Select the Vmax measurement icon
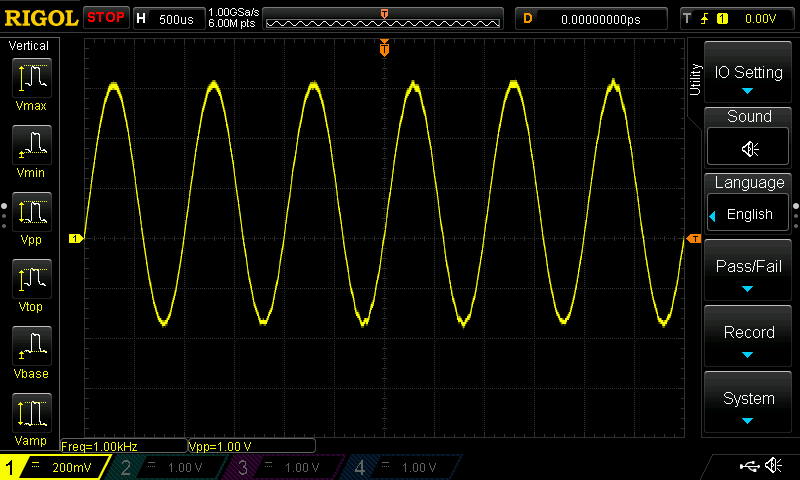Screen dimensions: 800x480 tap(31, 79)
